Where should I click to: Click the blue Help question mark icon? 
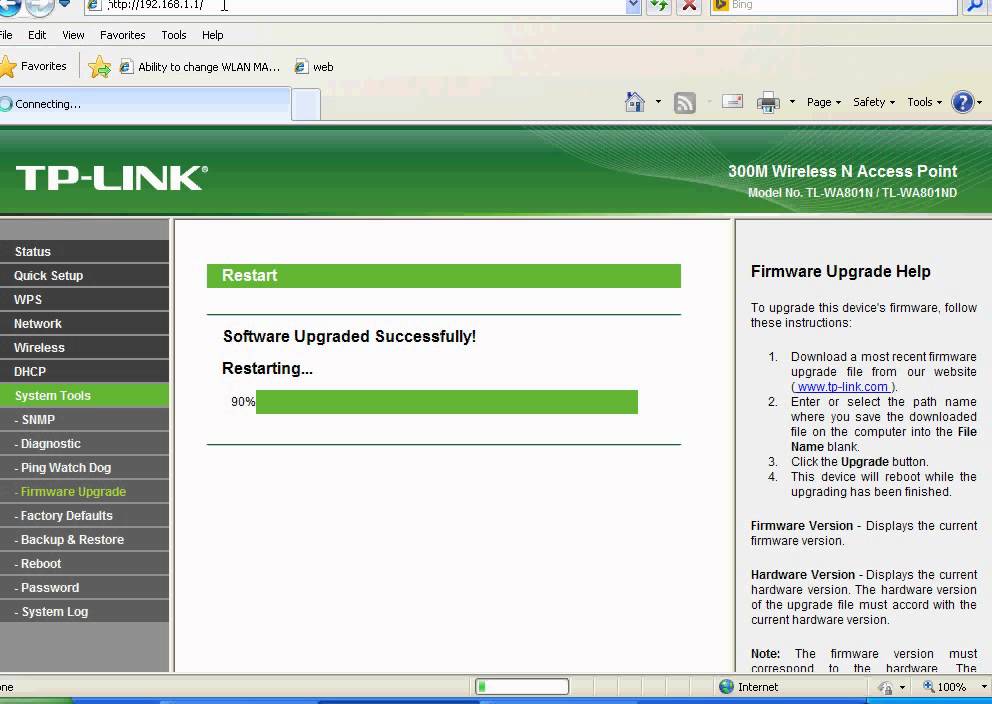pyautogui.click(x=963, y=102)
